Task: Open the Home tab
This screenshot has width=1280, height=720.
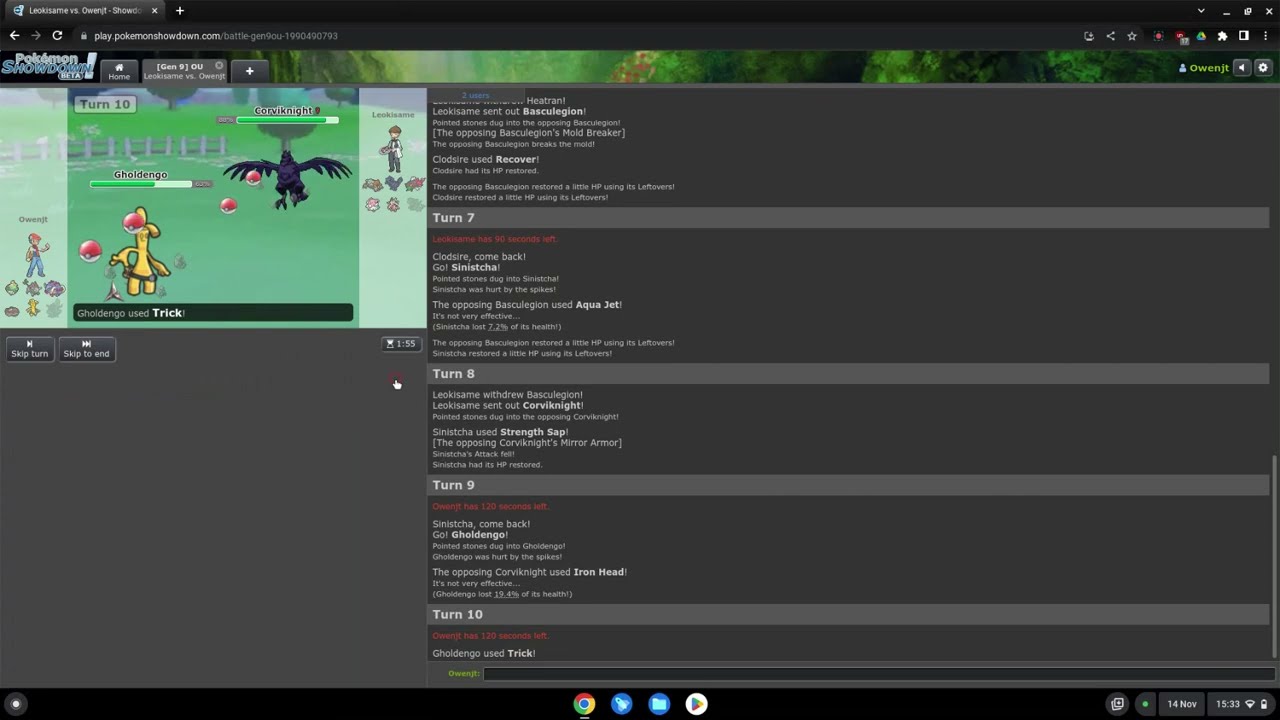Action: coord(119,71)
